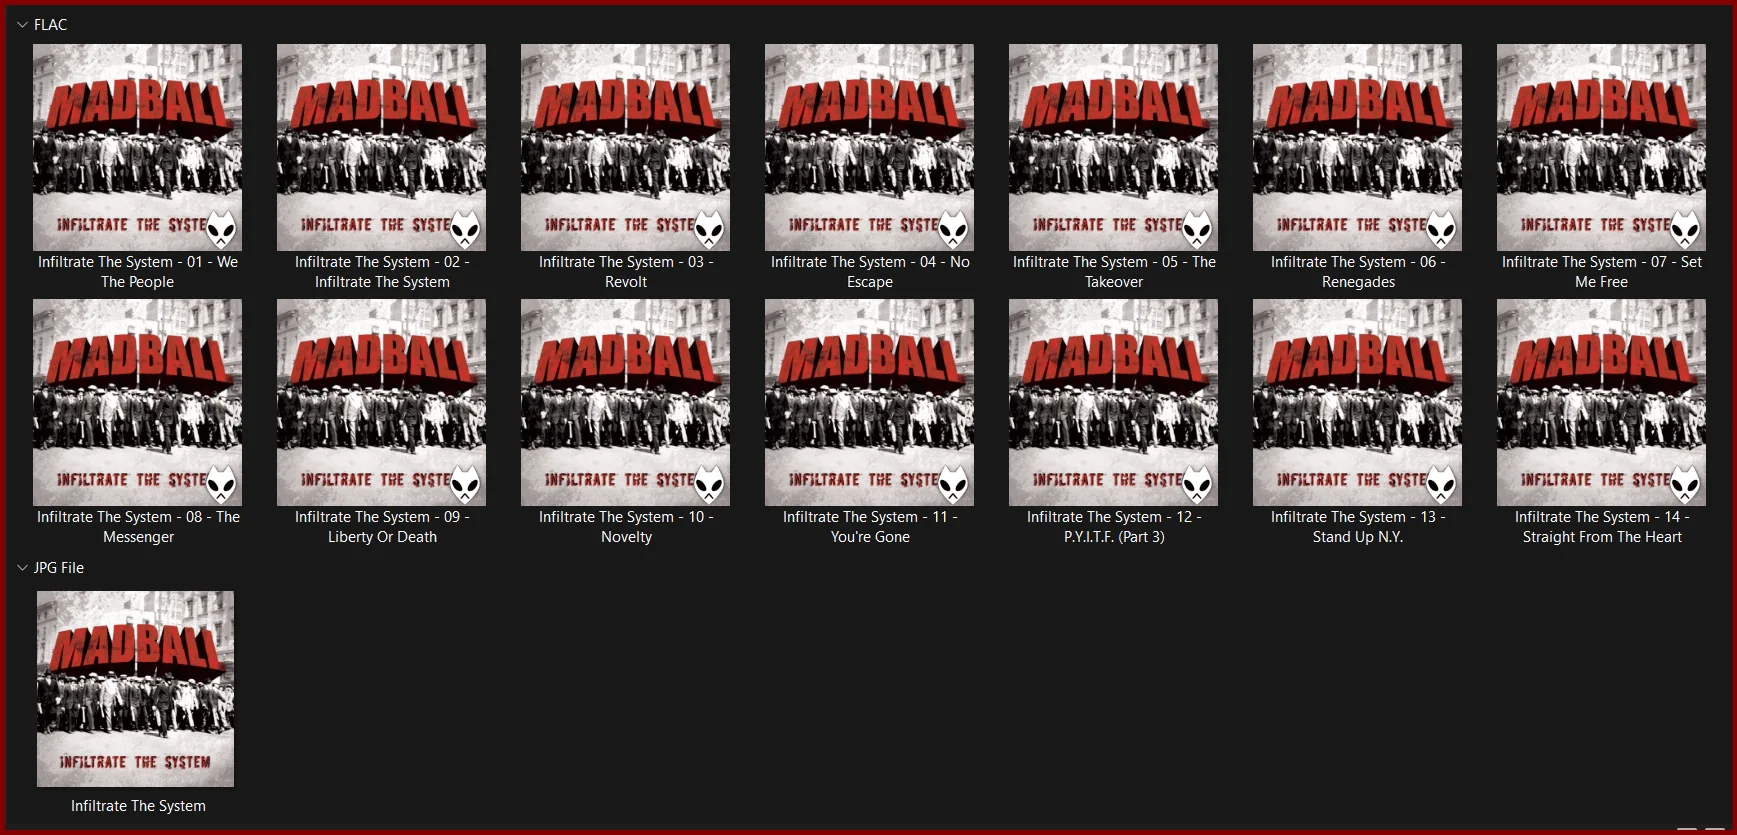Select the cover thumbnail of track 02 Infiltrate The System
Image resolution: width=1737 pixels, height=835 pixels.
[382, 147]
